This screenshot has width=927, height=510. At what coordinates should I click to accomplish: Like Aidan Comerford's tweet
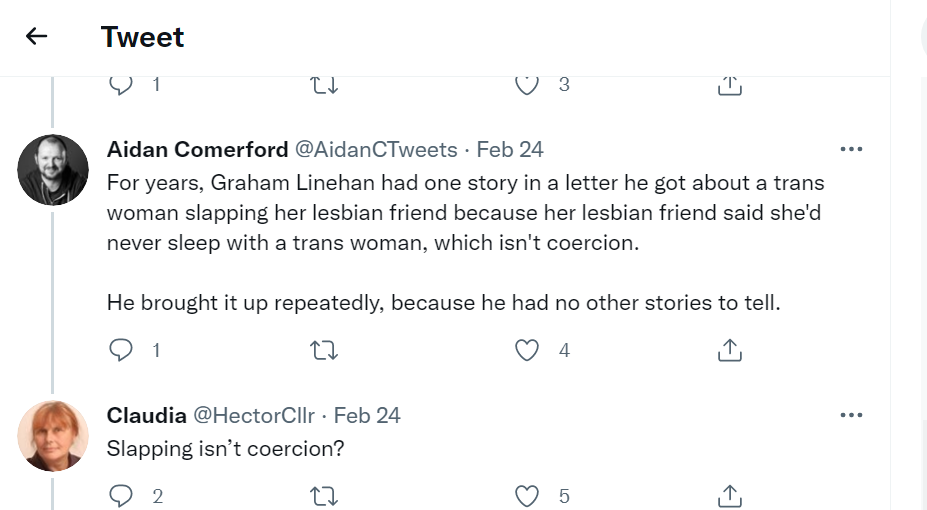pos(527,349)
